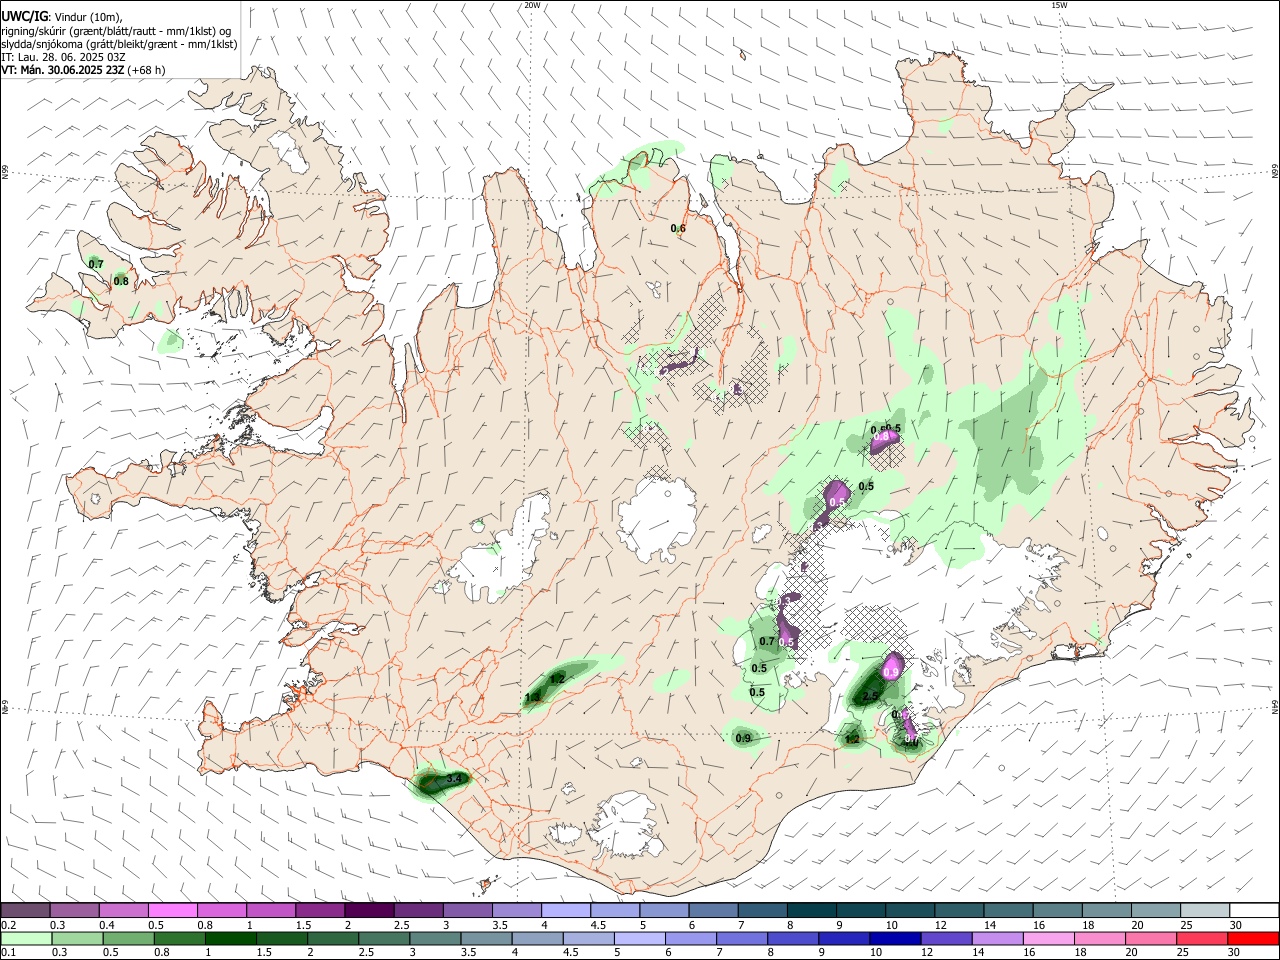The width and height of the screenshot is (1280, 960).
Task: Click the initial time 'IT: Lau. 28. 06. 2025 03Z'
Action: (x=63, y=57)
